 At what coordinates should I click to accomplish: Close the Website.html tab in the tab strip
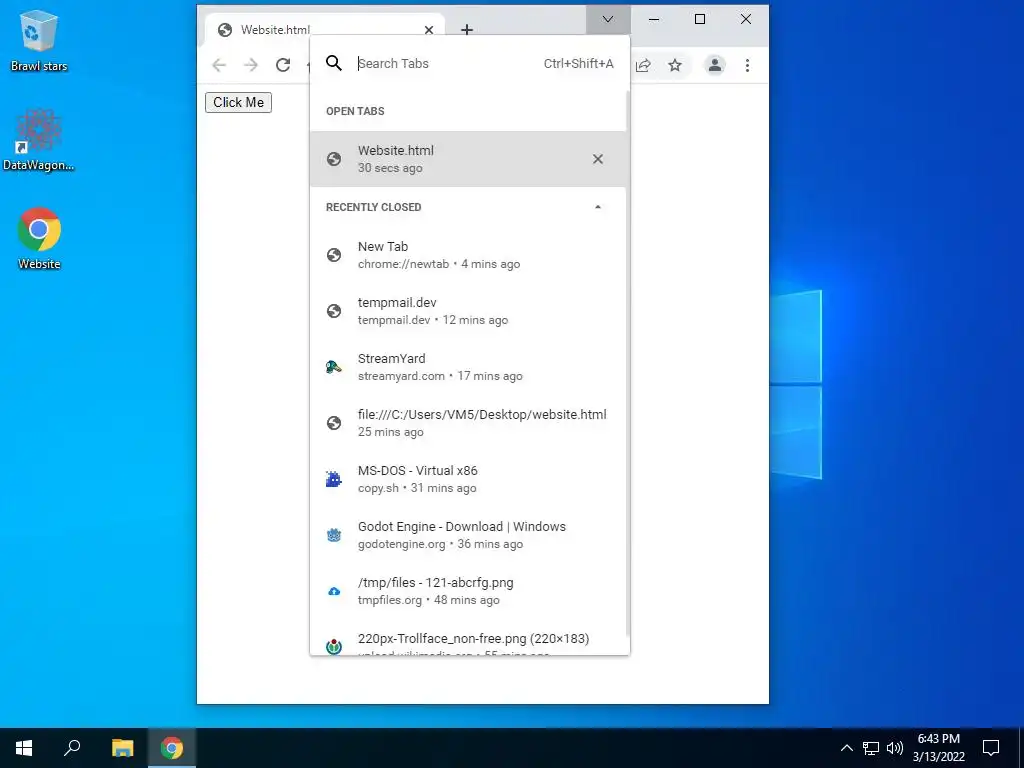(x=428, y=30)
